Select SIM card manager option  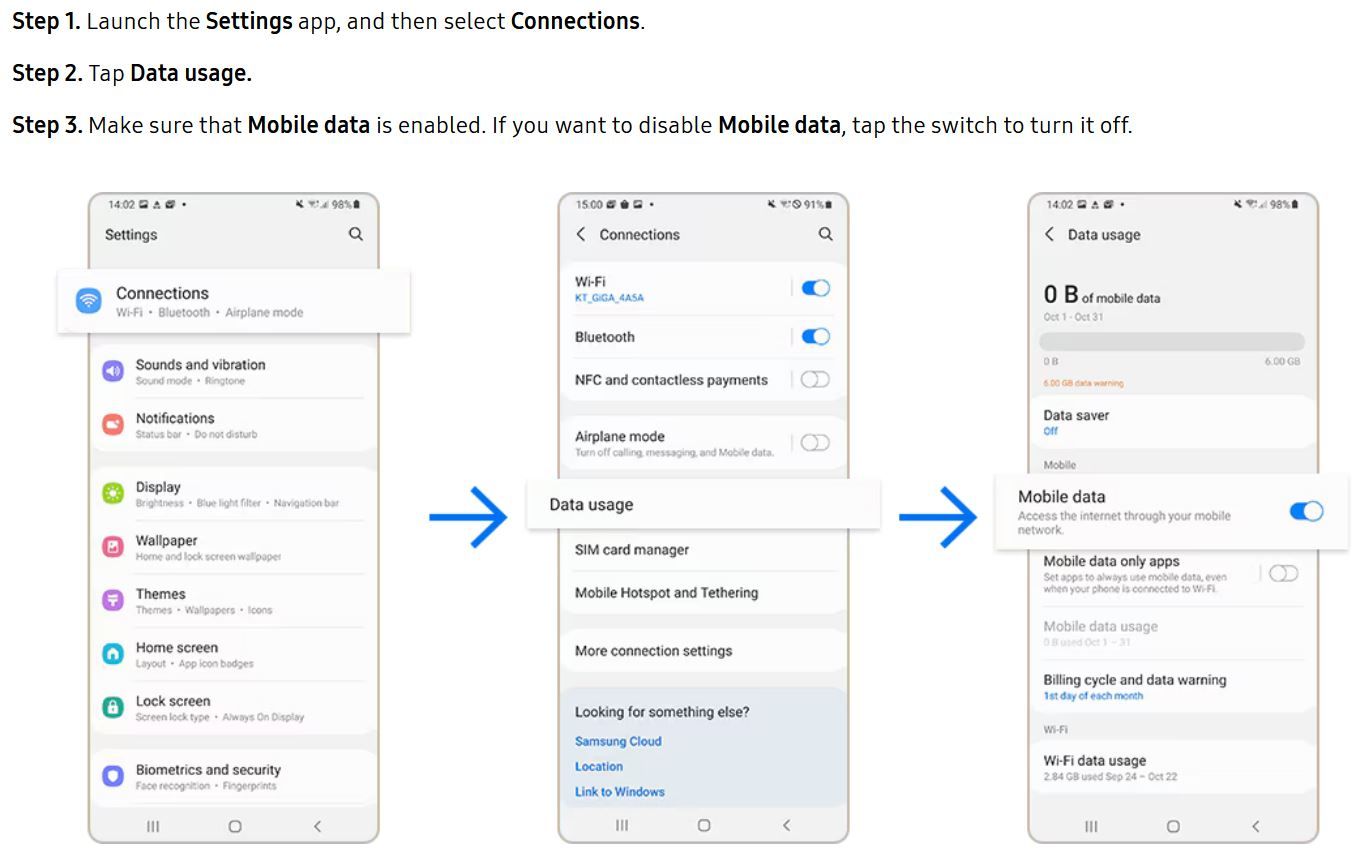tap(632, 550)
